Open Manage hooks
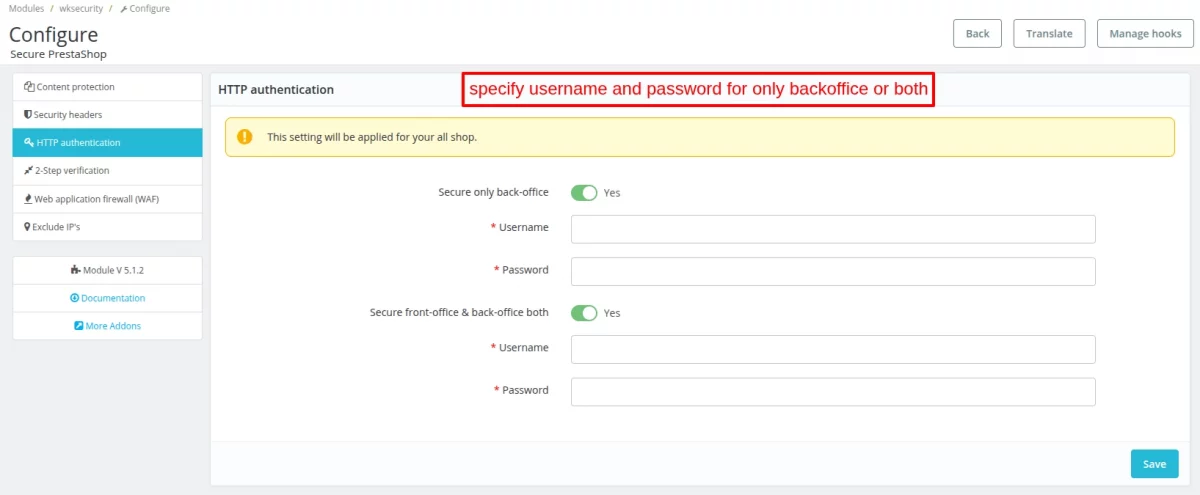This screenshot has height=495, width=1200. [x=1145, y=33]
